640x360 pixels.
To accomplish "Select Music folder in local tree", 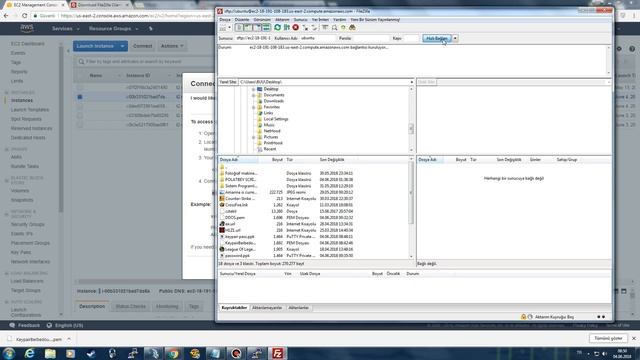I will [x=269, y=125].
